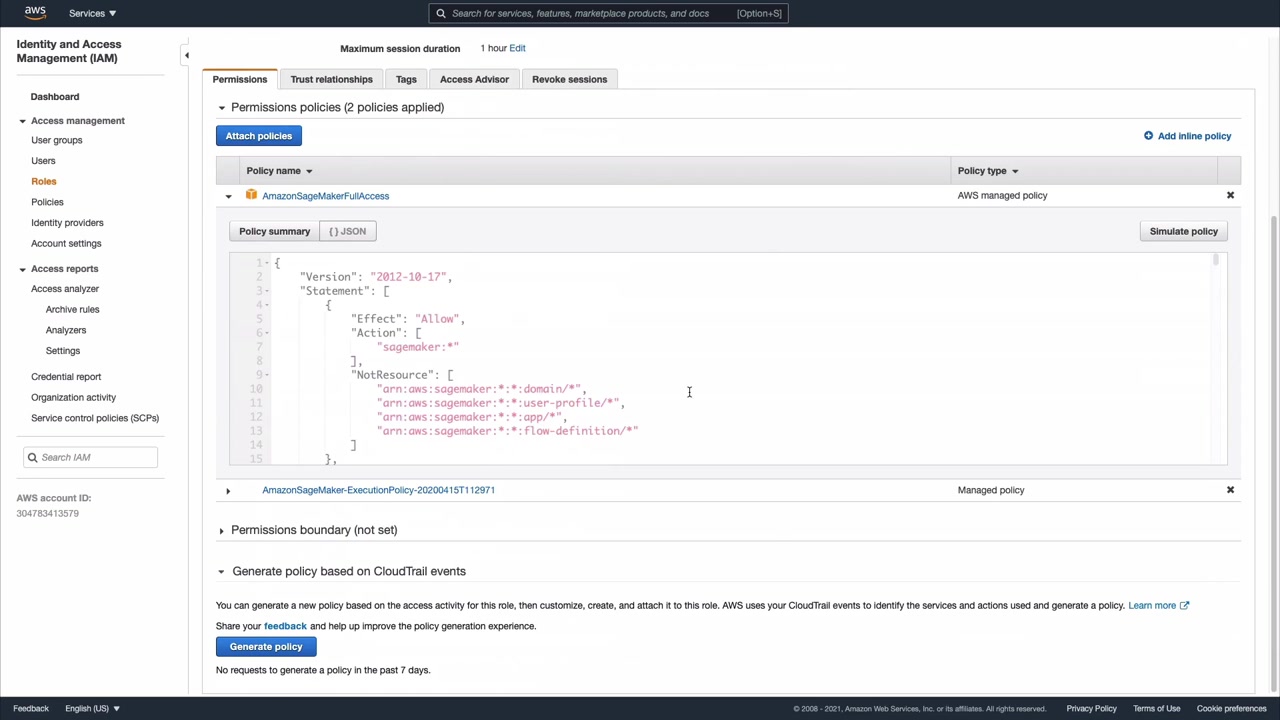This screenshot has height=720, width=1280.
Task: Open the AmazonSageMakerFullAccess policy link
Action: tap(326, 196)
